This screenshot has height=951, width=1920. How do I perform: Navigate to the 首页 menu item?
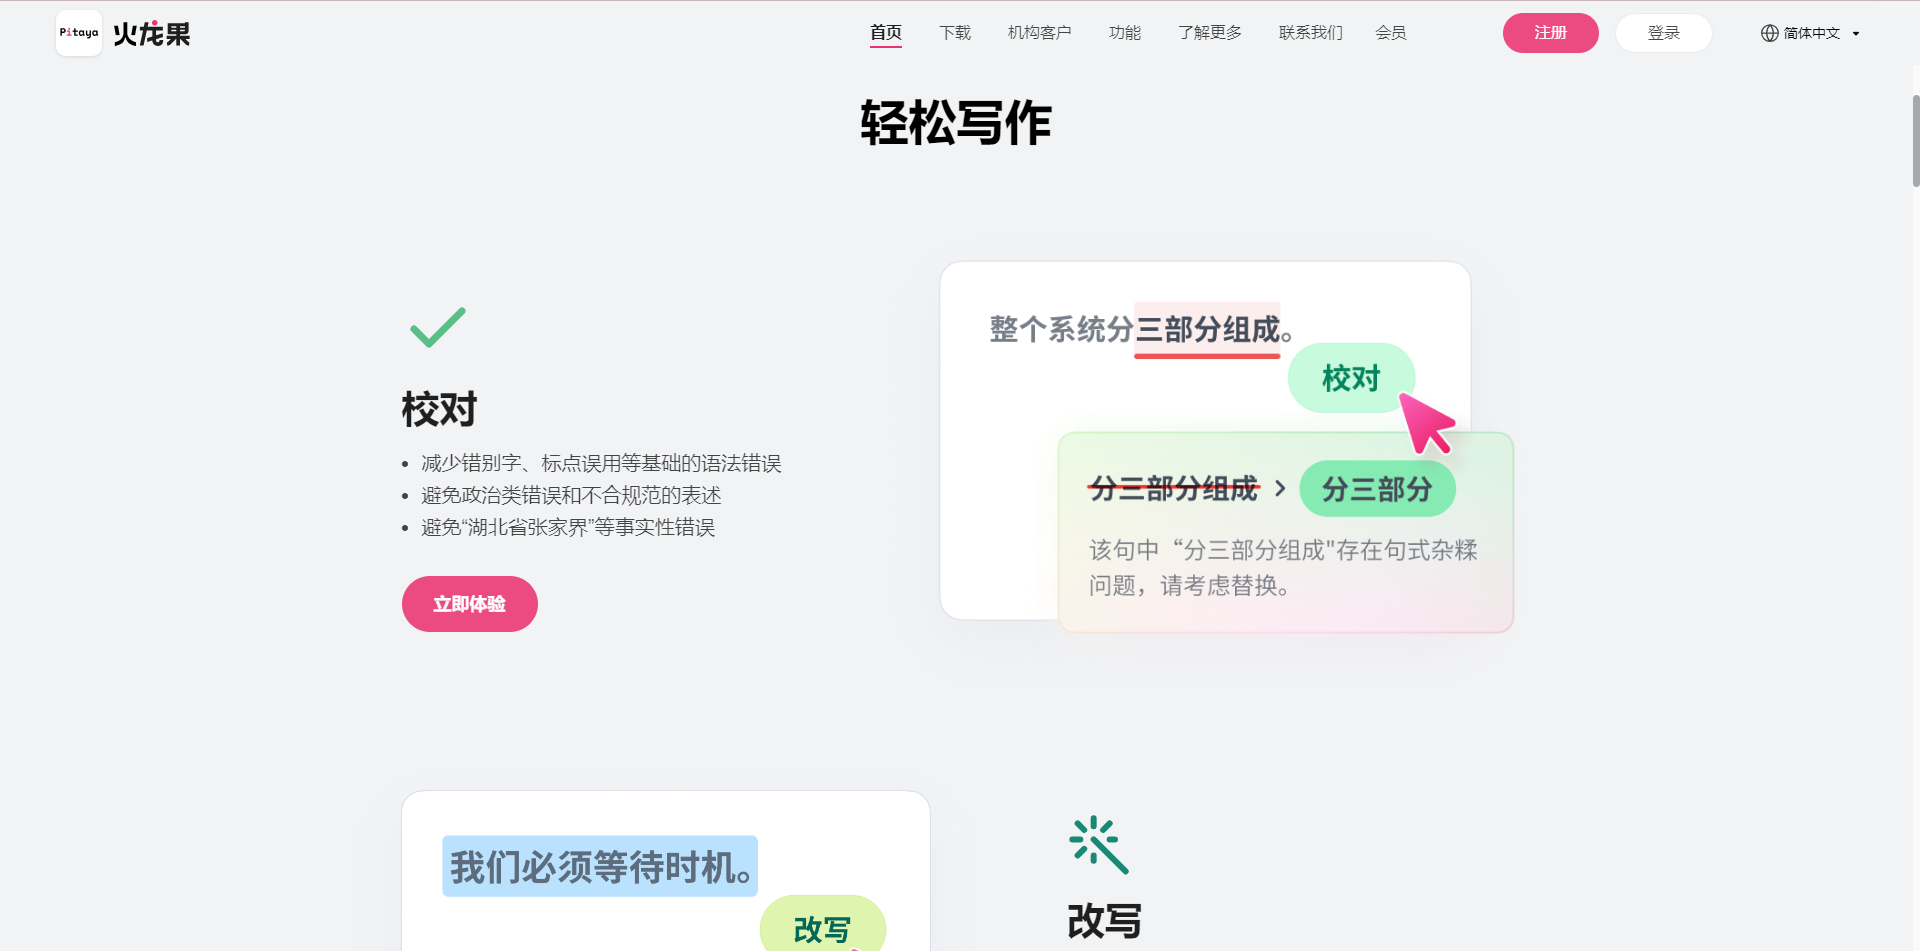[x=885, y=32]
